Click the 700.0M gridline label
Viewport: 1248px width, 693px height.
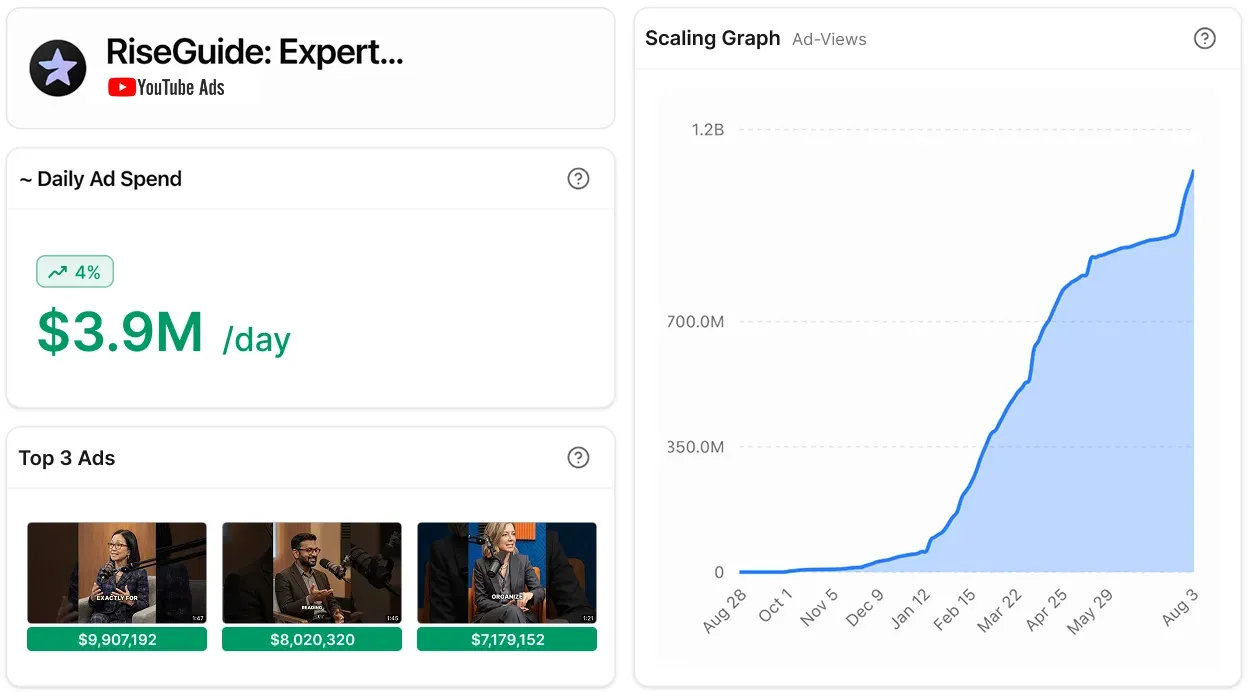tap(695, 321)
